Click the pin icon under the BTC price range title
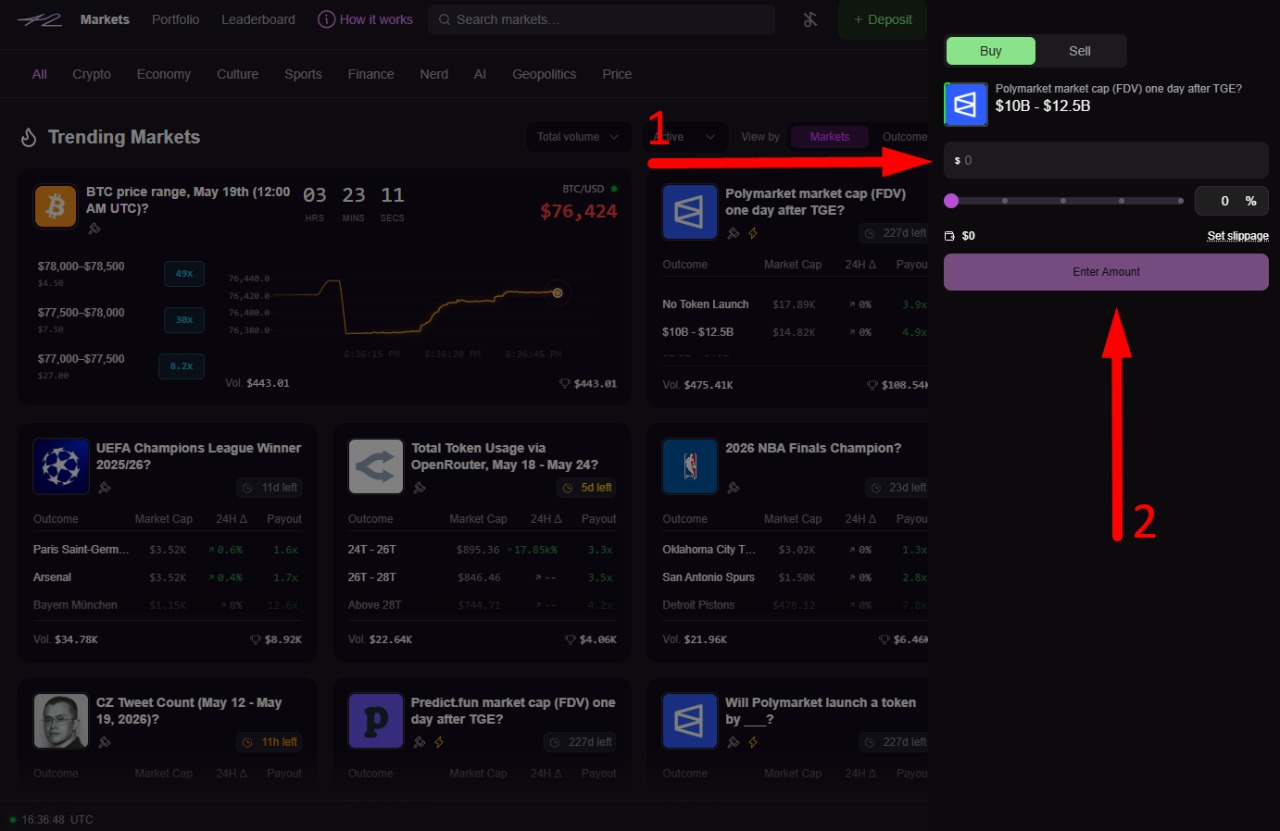Image resolution: width=1280 pixels, height=831 pixels. pos(94,229)
